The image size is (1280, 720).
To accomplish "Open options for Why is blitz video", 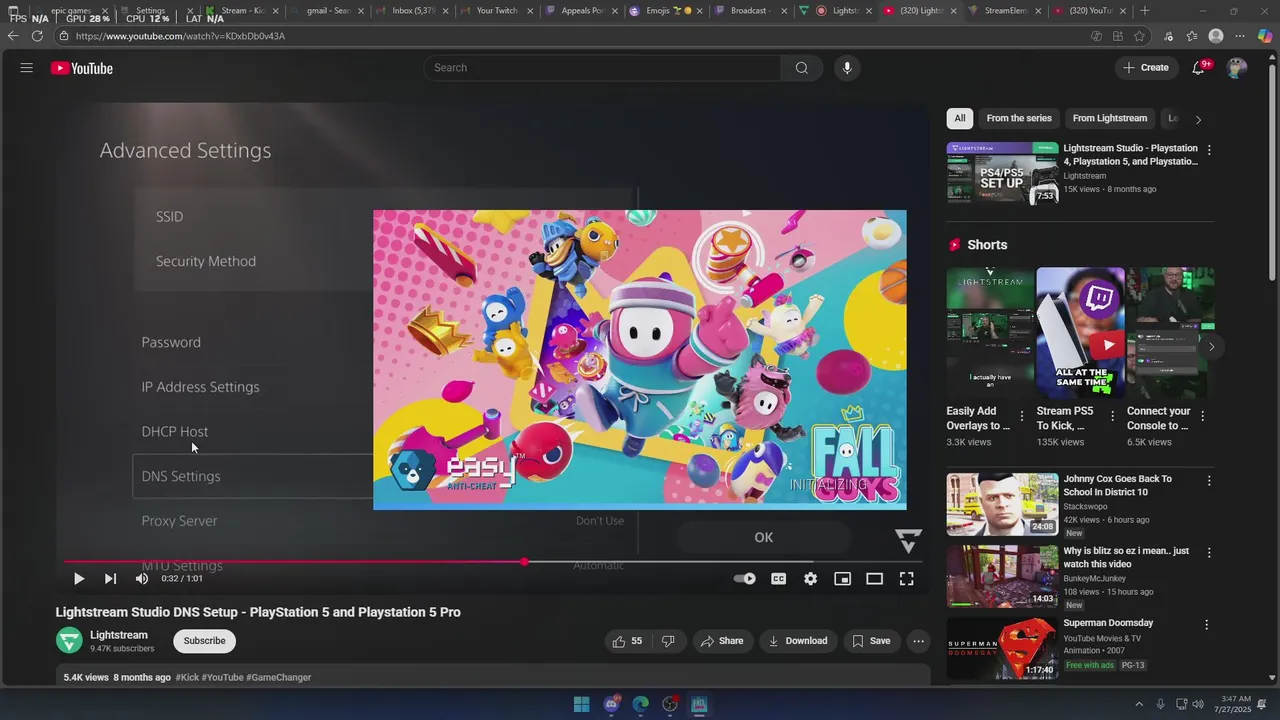I will pos(1209,553).
